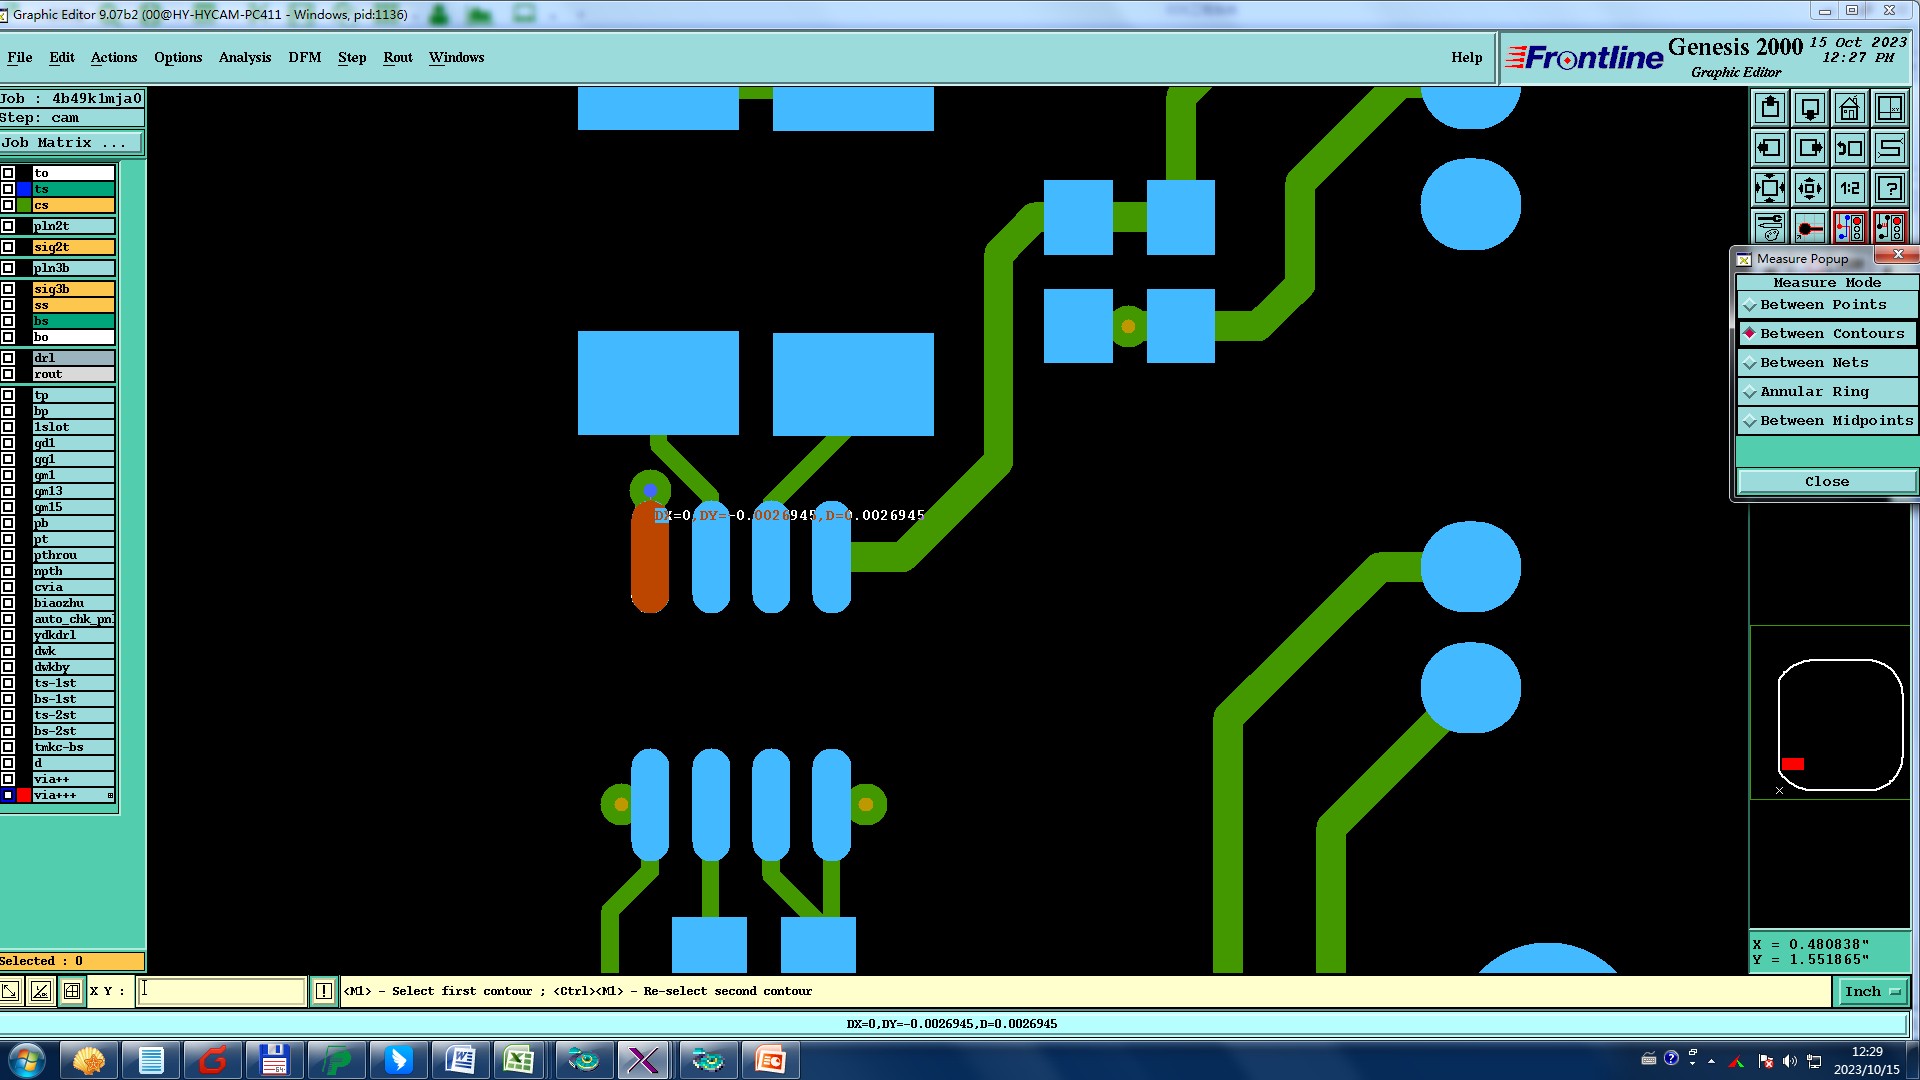
Task: Open the wrench and palette settings icon
Action: 1769,228
